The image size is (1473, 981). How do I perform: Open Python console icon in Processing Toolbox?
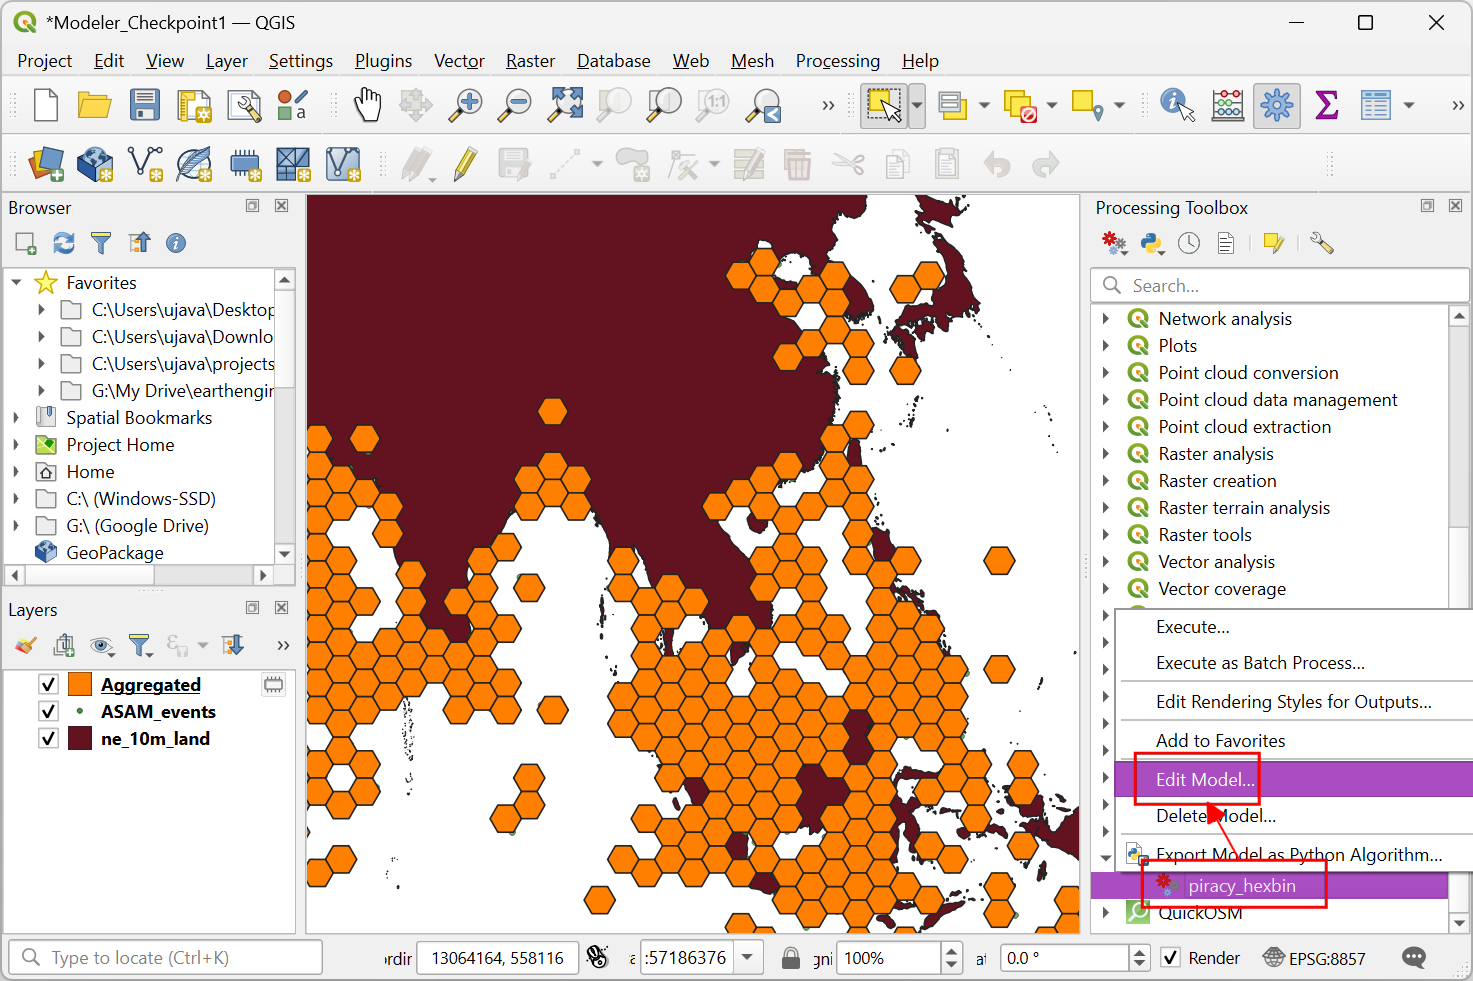pos(1151,243)
